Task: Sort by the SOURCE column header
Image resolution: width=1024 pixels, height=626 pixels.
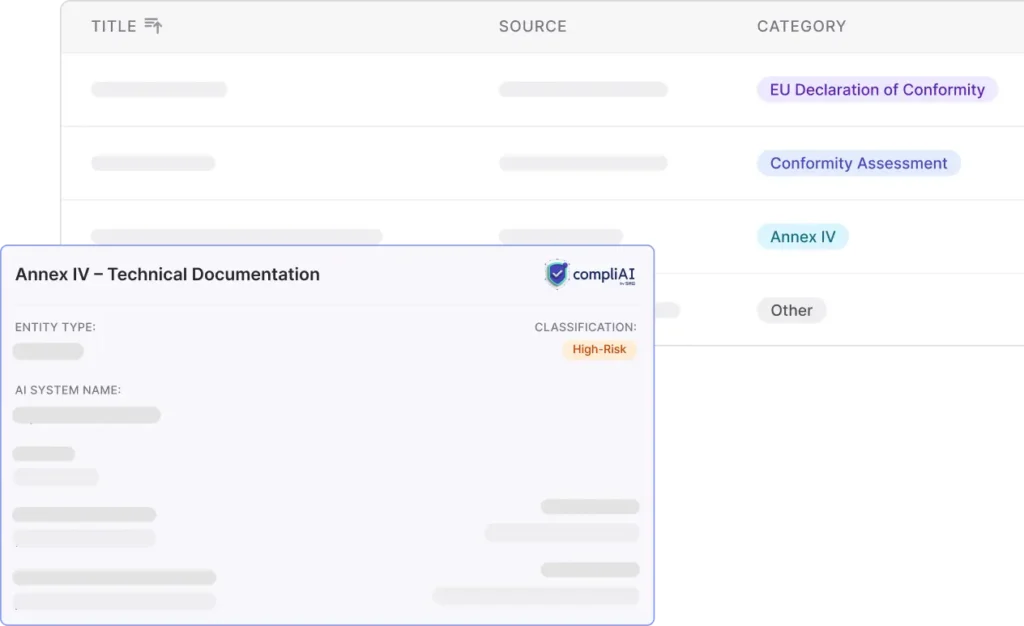Action: pyautogui.click(x=532, y=26)
